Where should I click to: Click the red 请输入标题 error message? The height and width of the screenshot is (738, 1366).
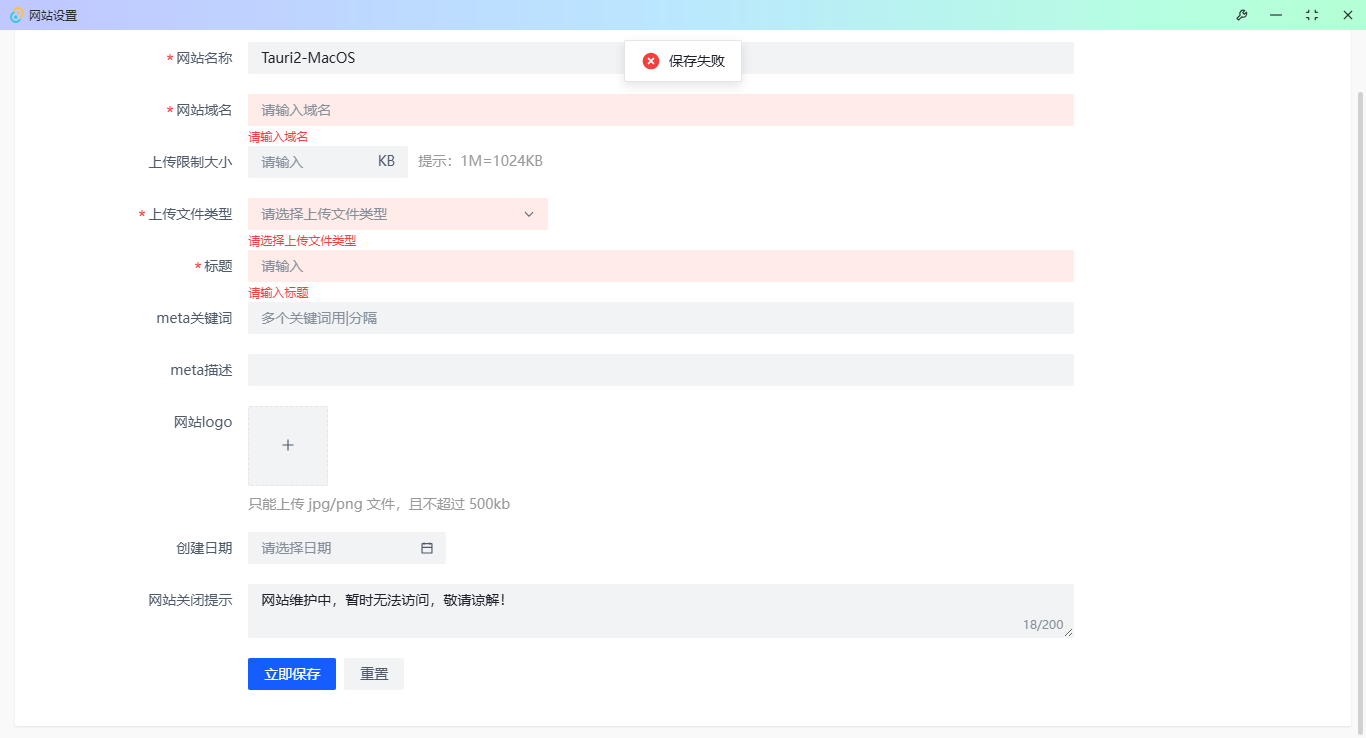point(278,293)
